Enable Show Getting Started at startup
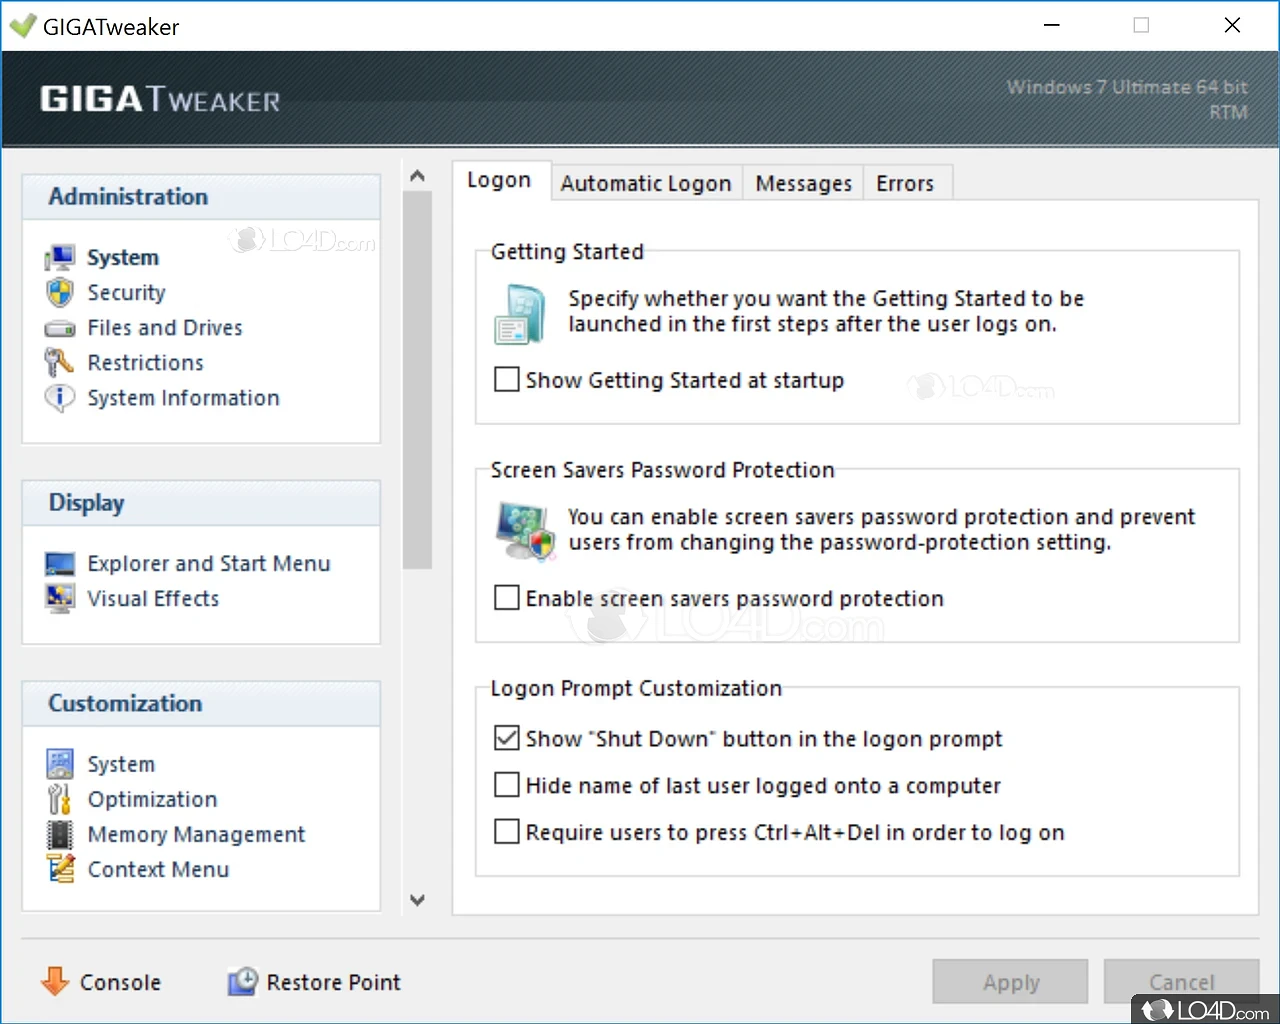The width and height of the screenshot is (1280, 1024). (506, 379)
